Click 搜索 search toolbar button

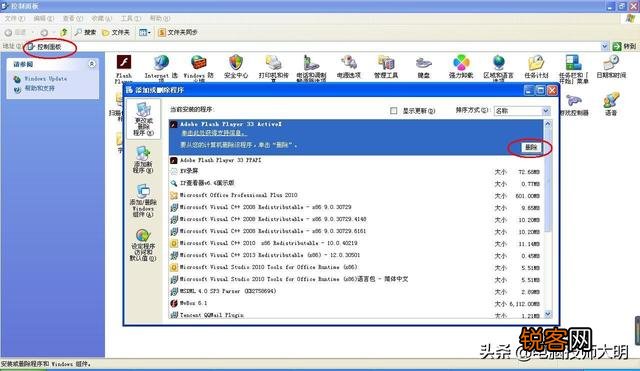pyautogui.click(x=85, y=32)
